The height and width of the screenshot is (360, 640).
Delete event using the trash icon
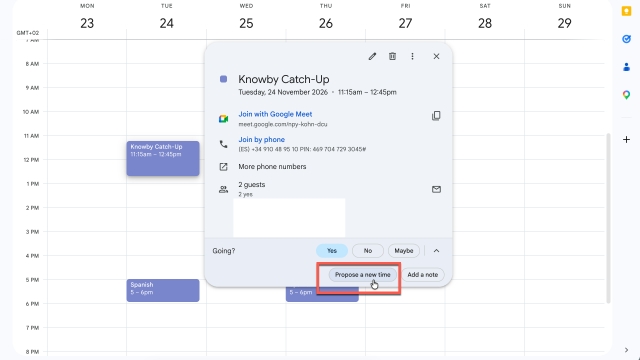(x=392, y=56)
